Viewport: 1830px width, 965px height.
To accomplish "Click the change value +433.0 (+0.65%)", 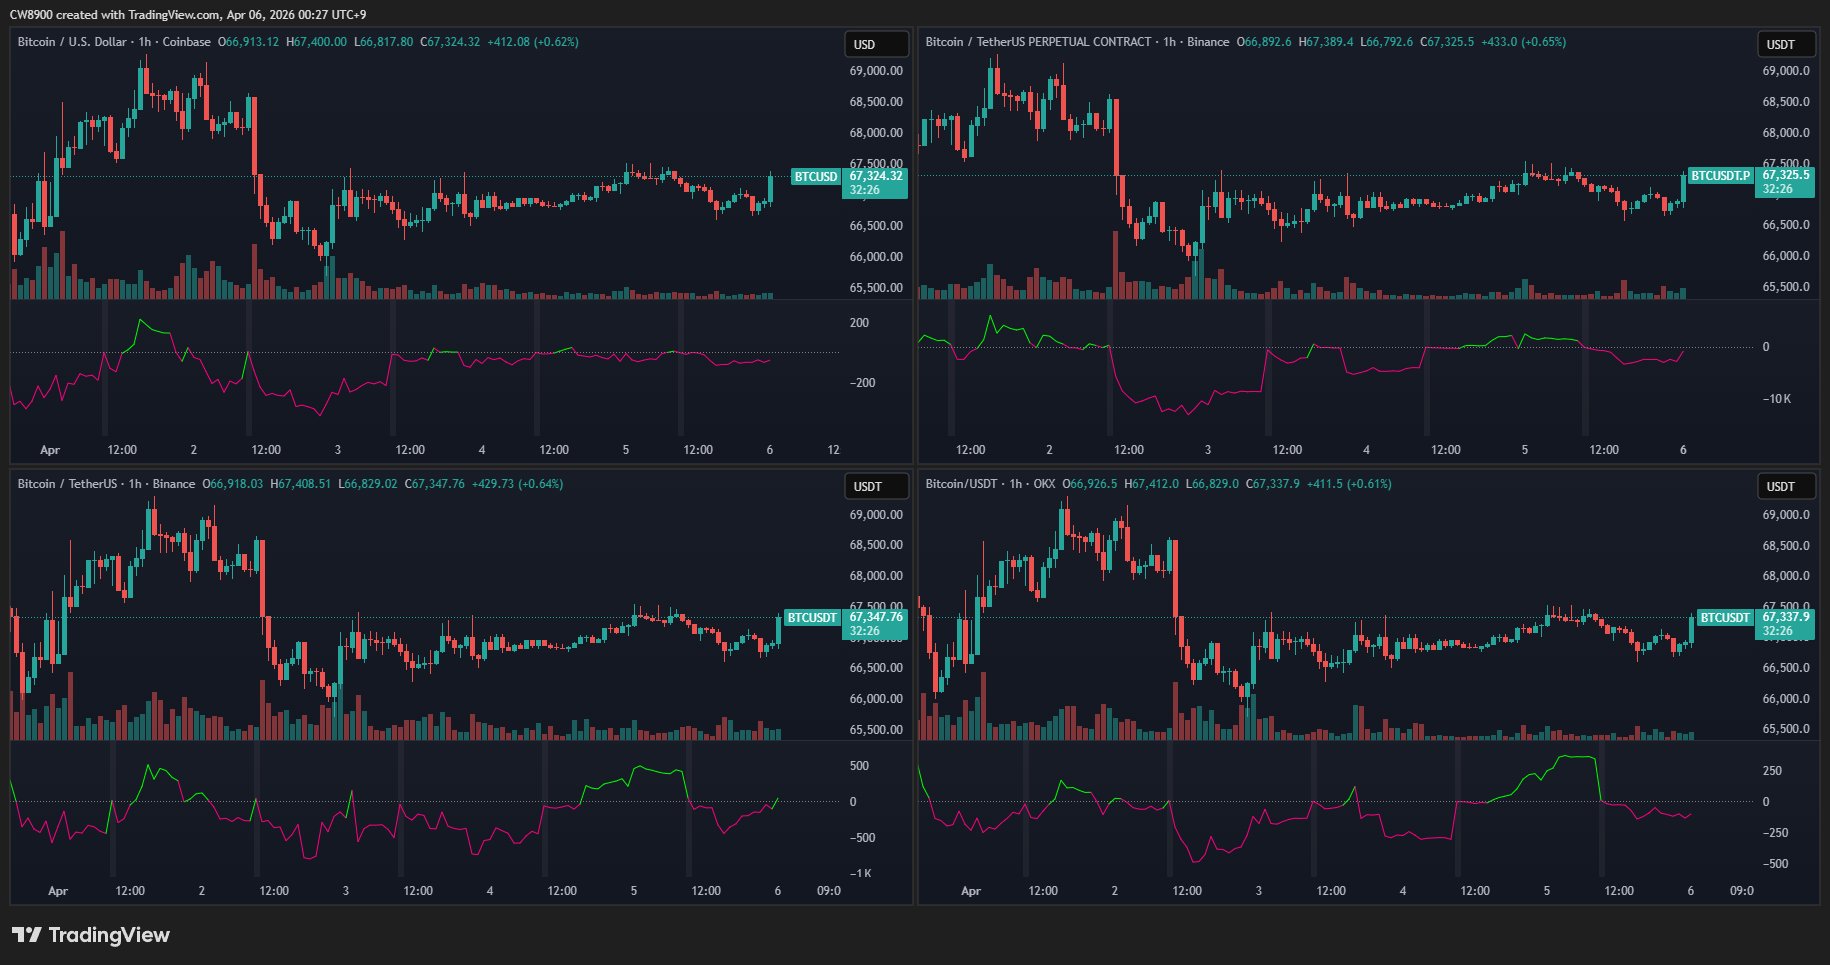I will tap(1524, 42).
